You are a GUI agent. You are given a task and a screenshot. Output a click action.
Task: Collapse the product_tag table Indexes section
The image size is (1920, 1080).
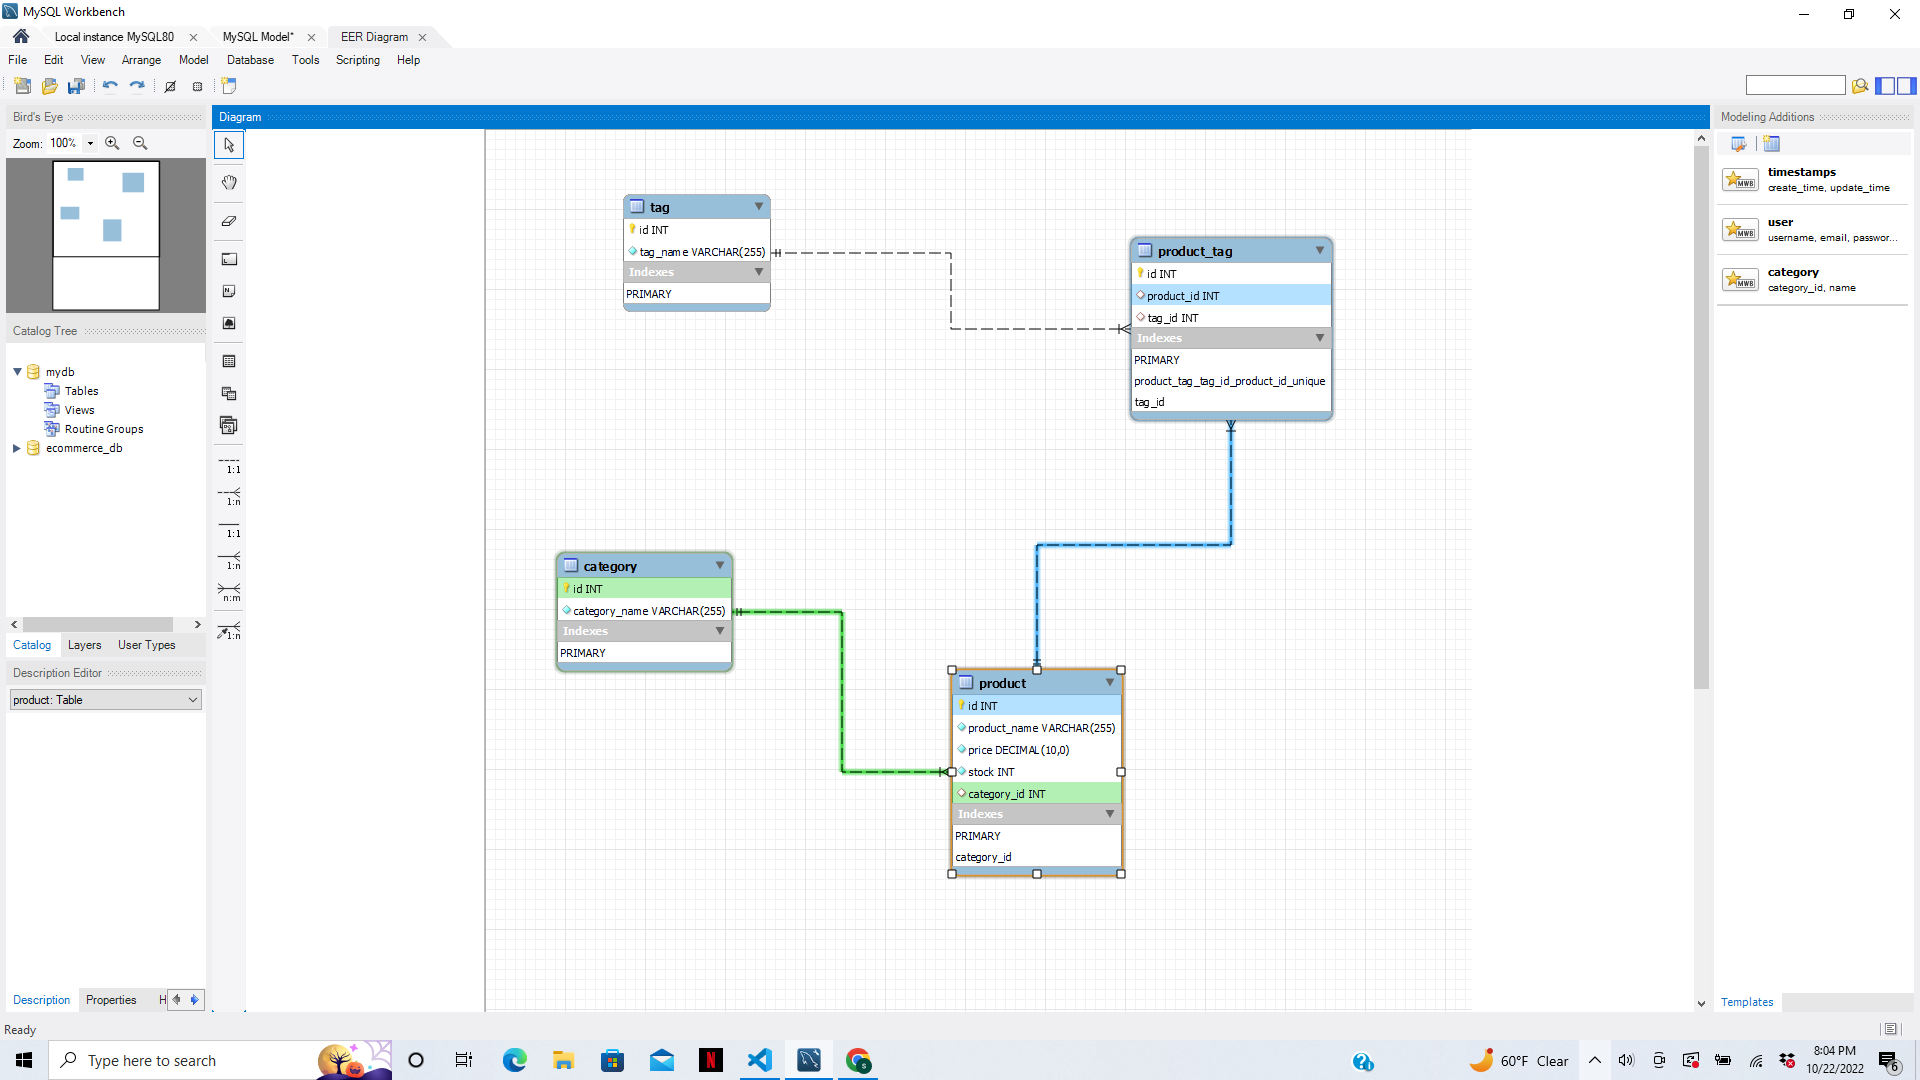[1319, 338]
